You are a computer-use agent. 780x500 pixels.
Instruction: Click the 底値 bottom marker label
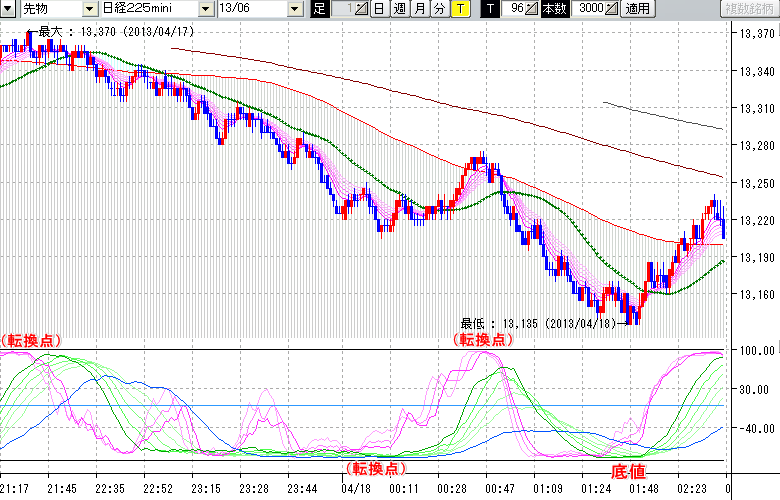point(627,470)
